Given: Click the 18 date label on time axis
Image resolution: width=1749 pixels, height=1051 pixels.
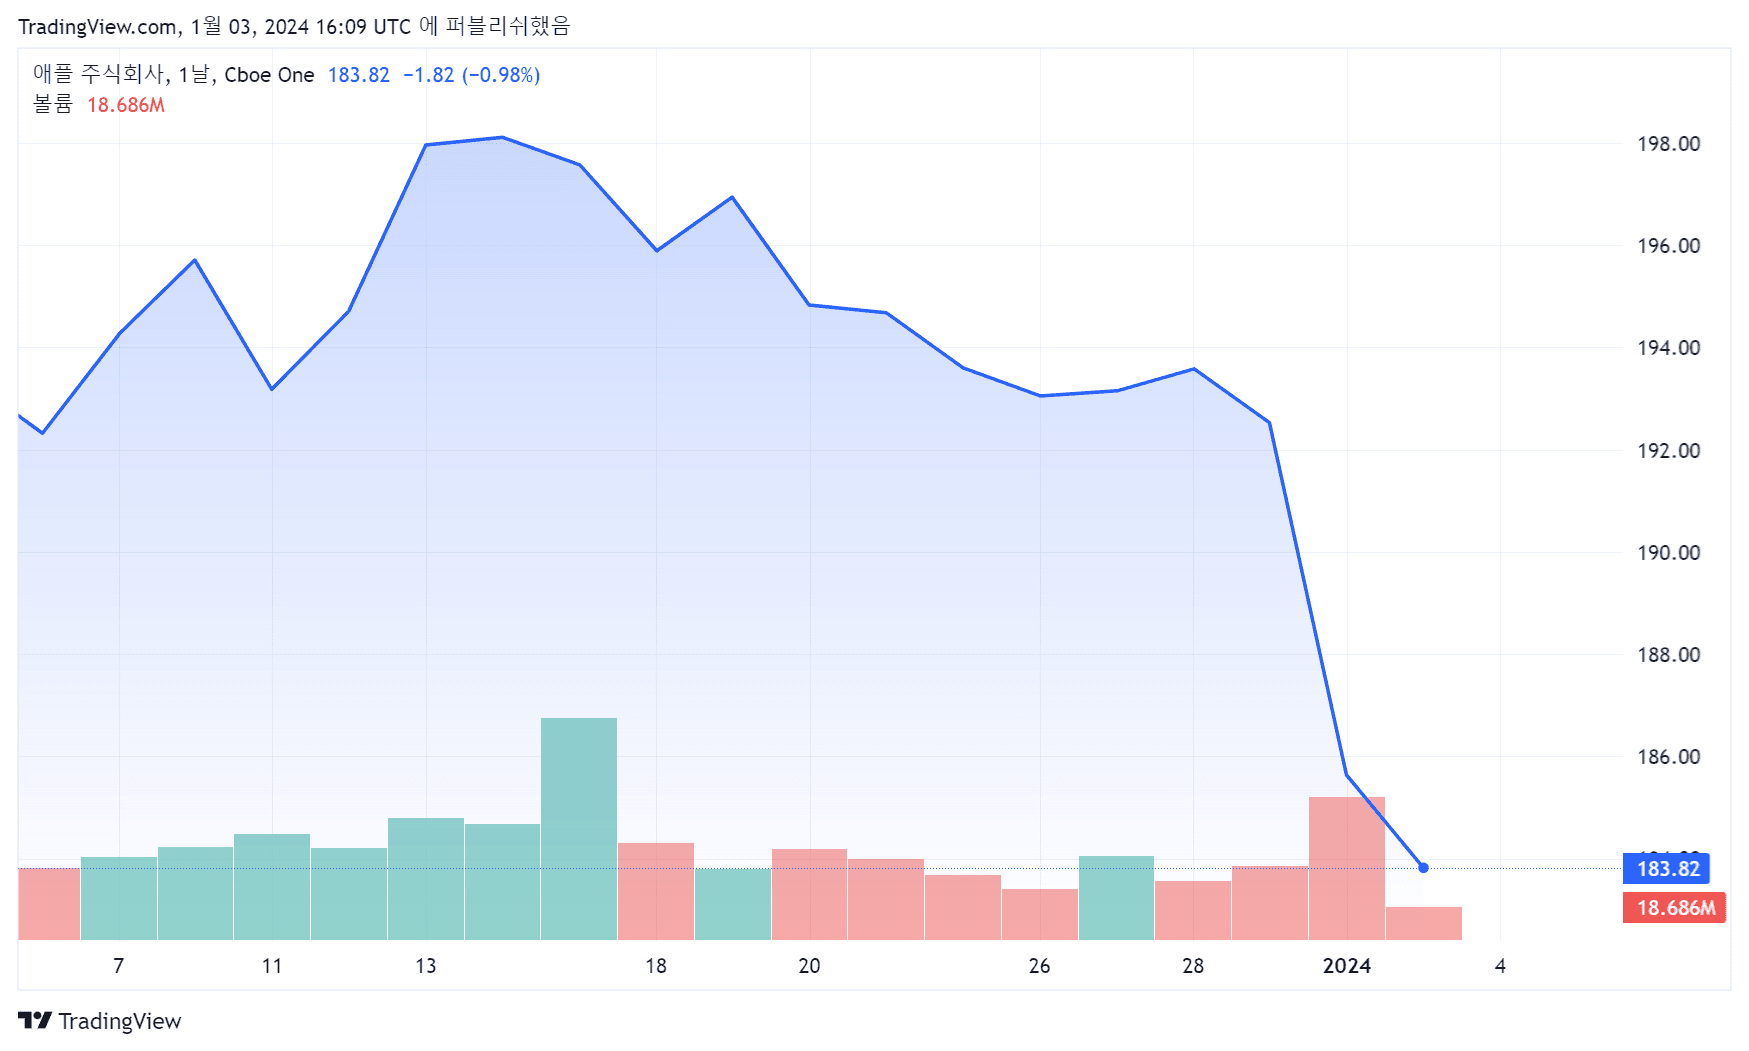Looking at the screenshot, I should 656,966.
